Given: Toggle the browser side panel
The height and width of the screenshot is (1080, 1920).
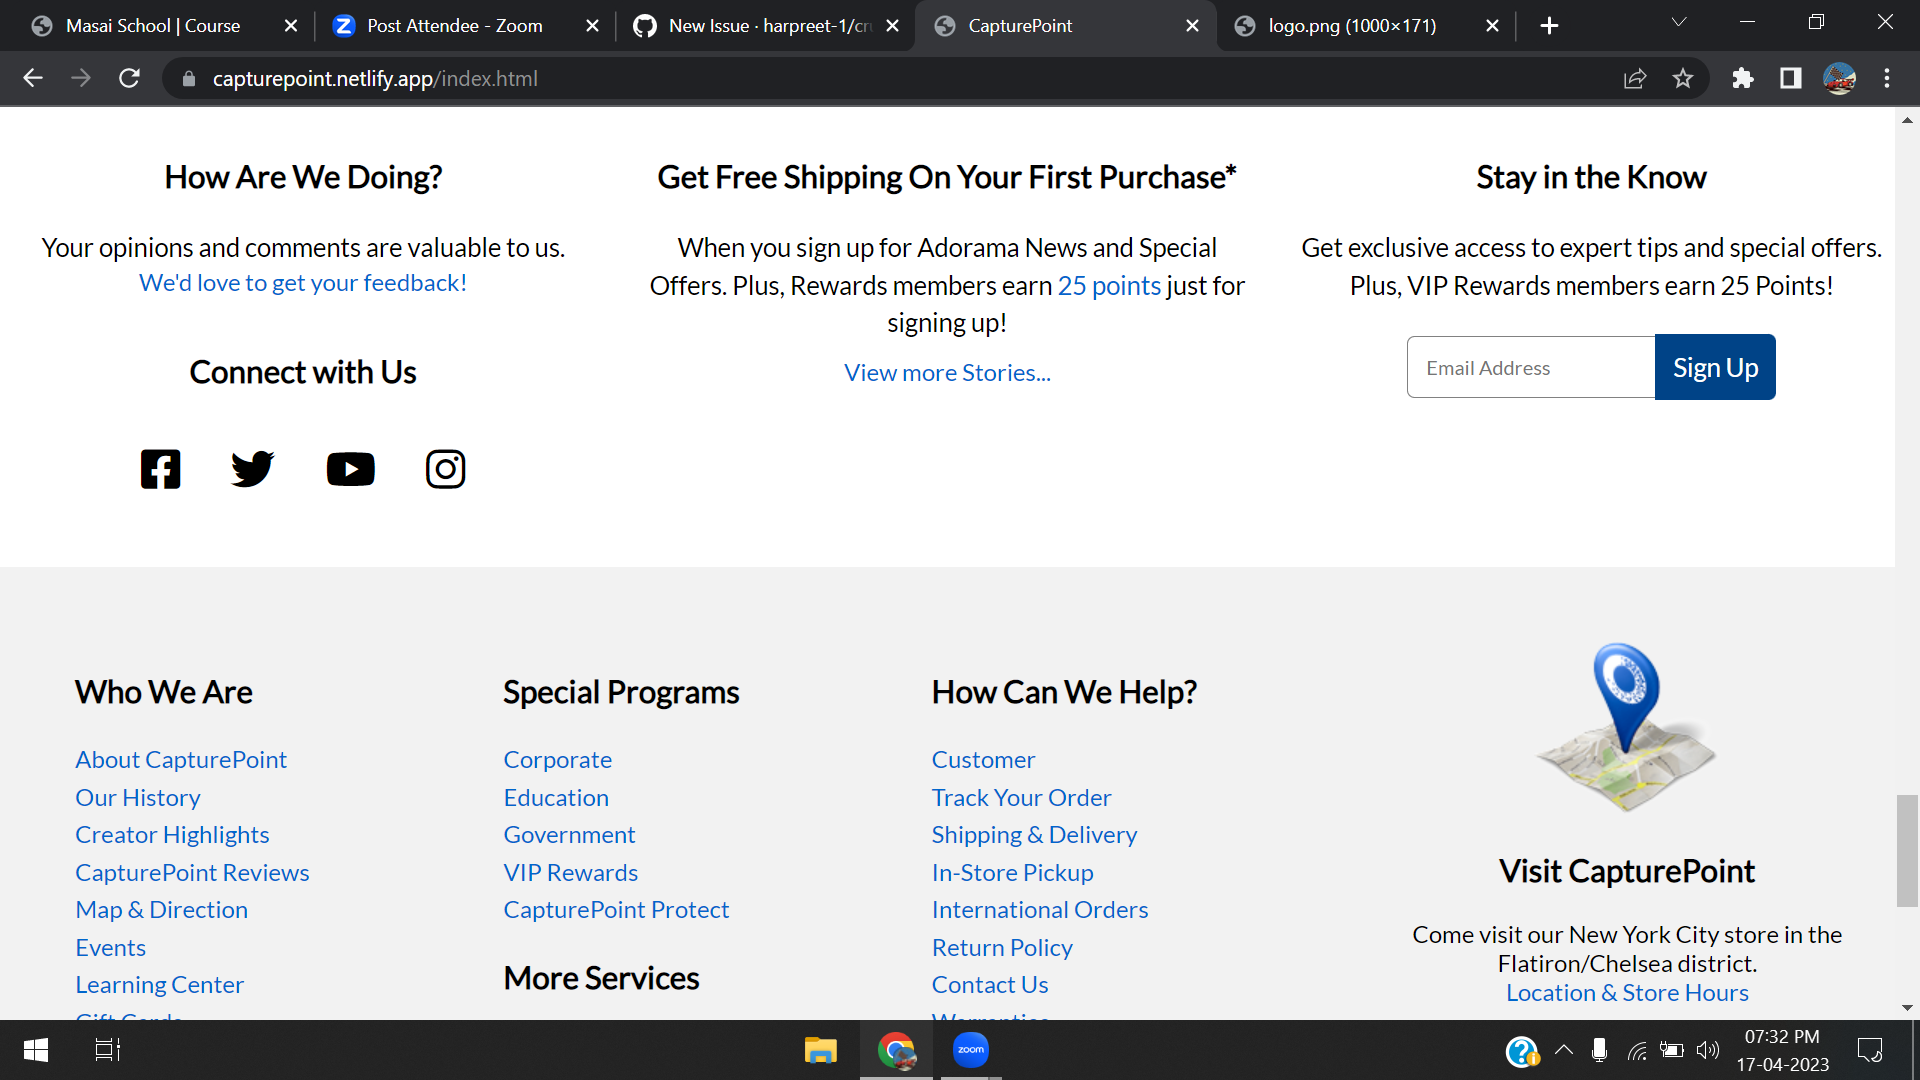Looking at the screenshot, I should point(1790,78).
